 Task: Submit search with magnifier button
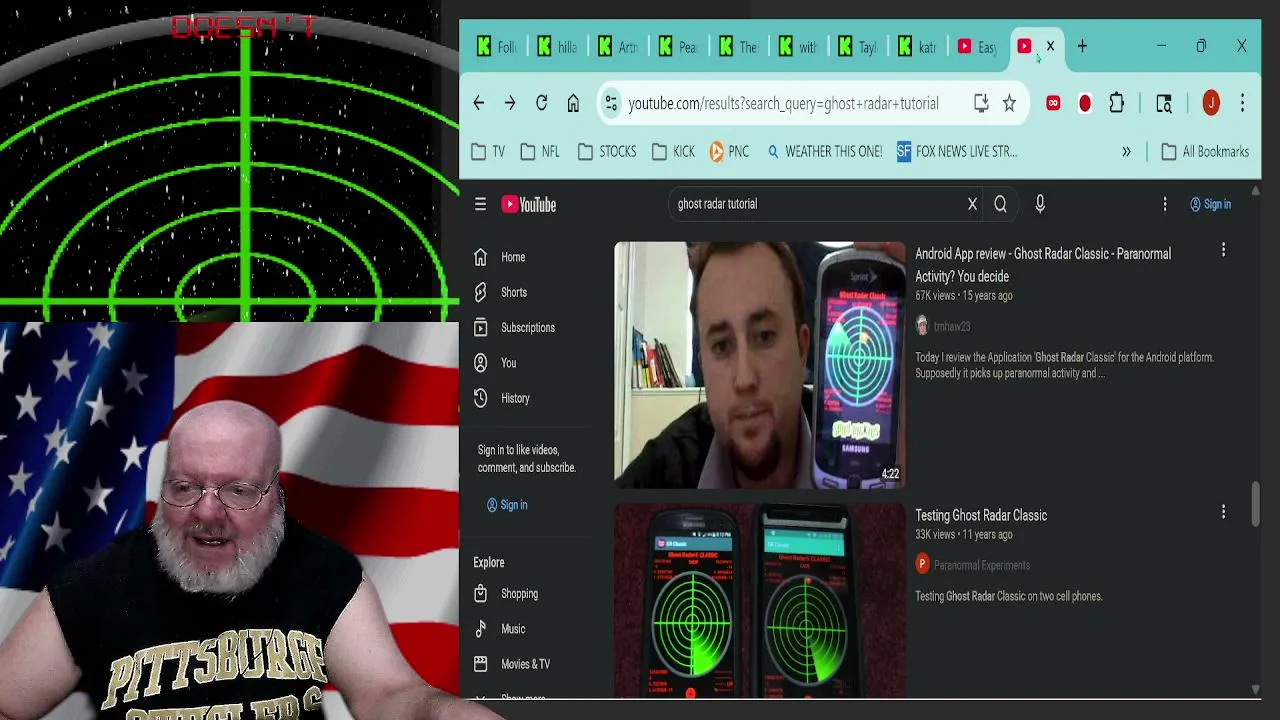point(1000,204)
